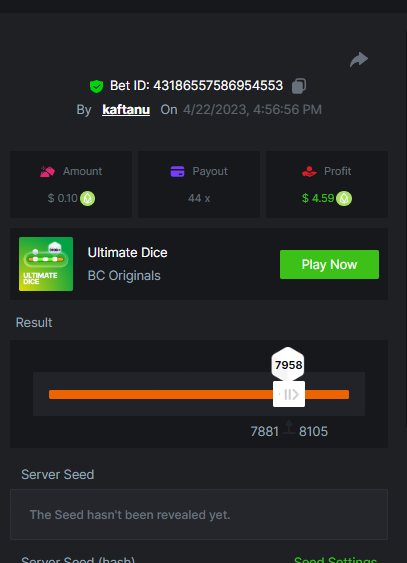
Task: Click the purple Payout card icon
Action: pyautogui.click(x=177, y=171)
